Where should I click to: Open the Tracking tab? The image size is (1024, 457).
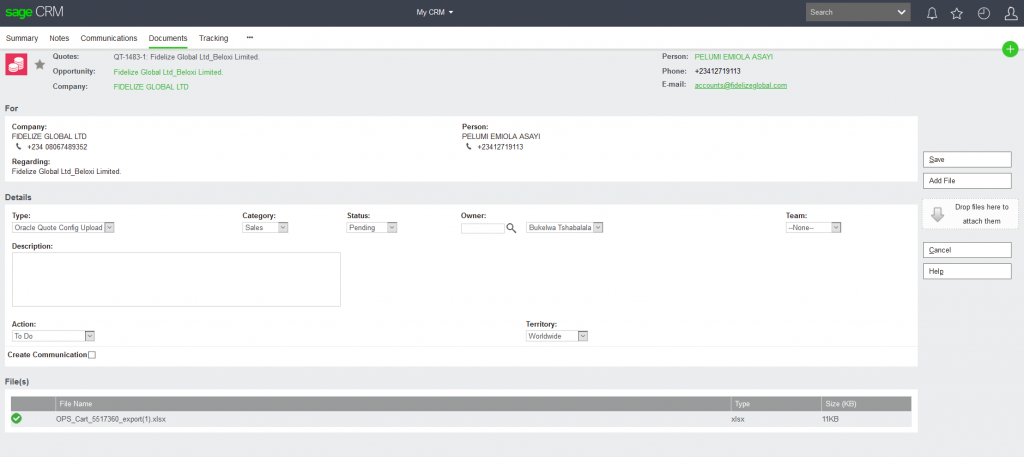coord(213,38)
